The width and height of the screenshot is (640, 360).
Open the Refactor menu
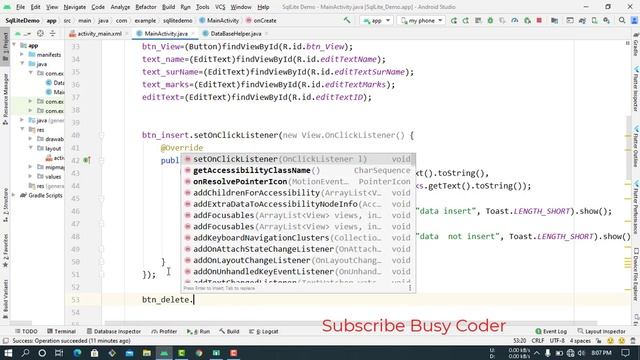(x=146, y=7)
